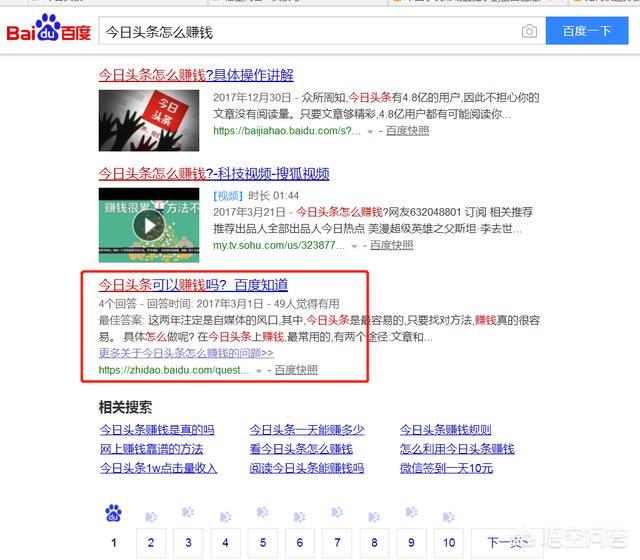Open 百度快照 for the Sohu video result
This screenshot has height=560, width=640.
click(391, 245)
